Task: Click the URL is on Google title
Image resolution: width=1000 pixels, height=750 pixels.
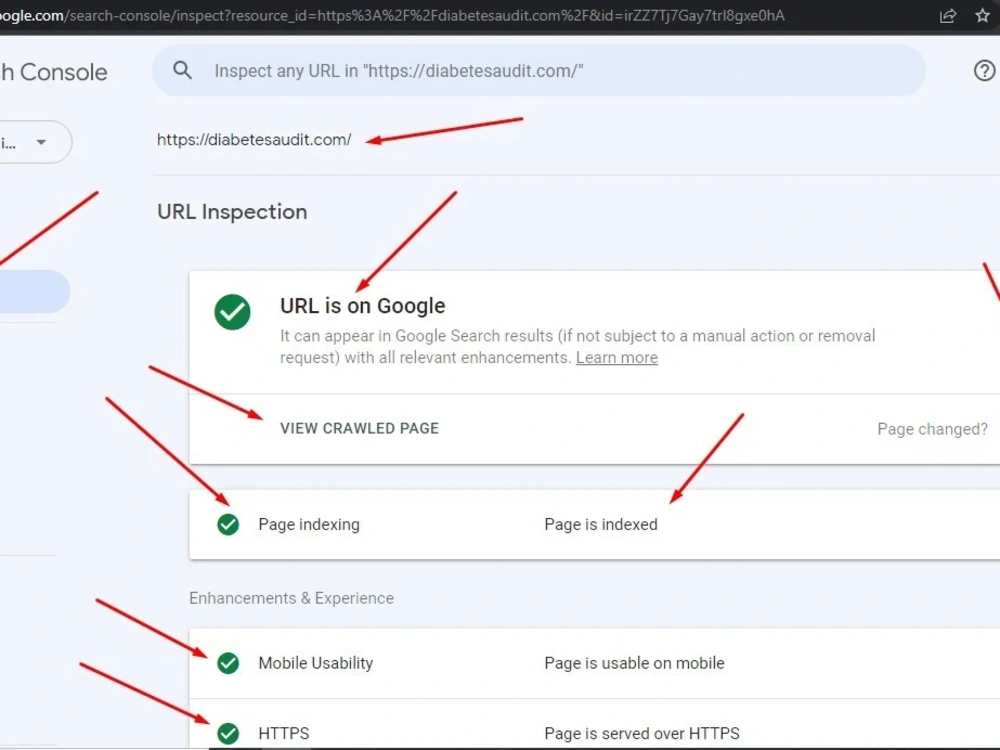Action: 362,305
